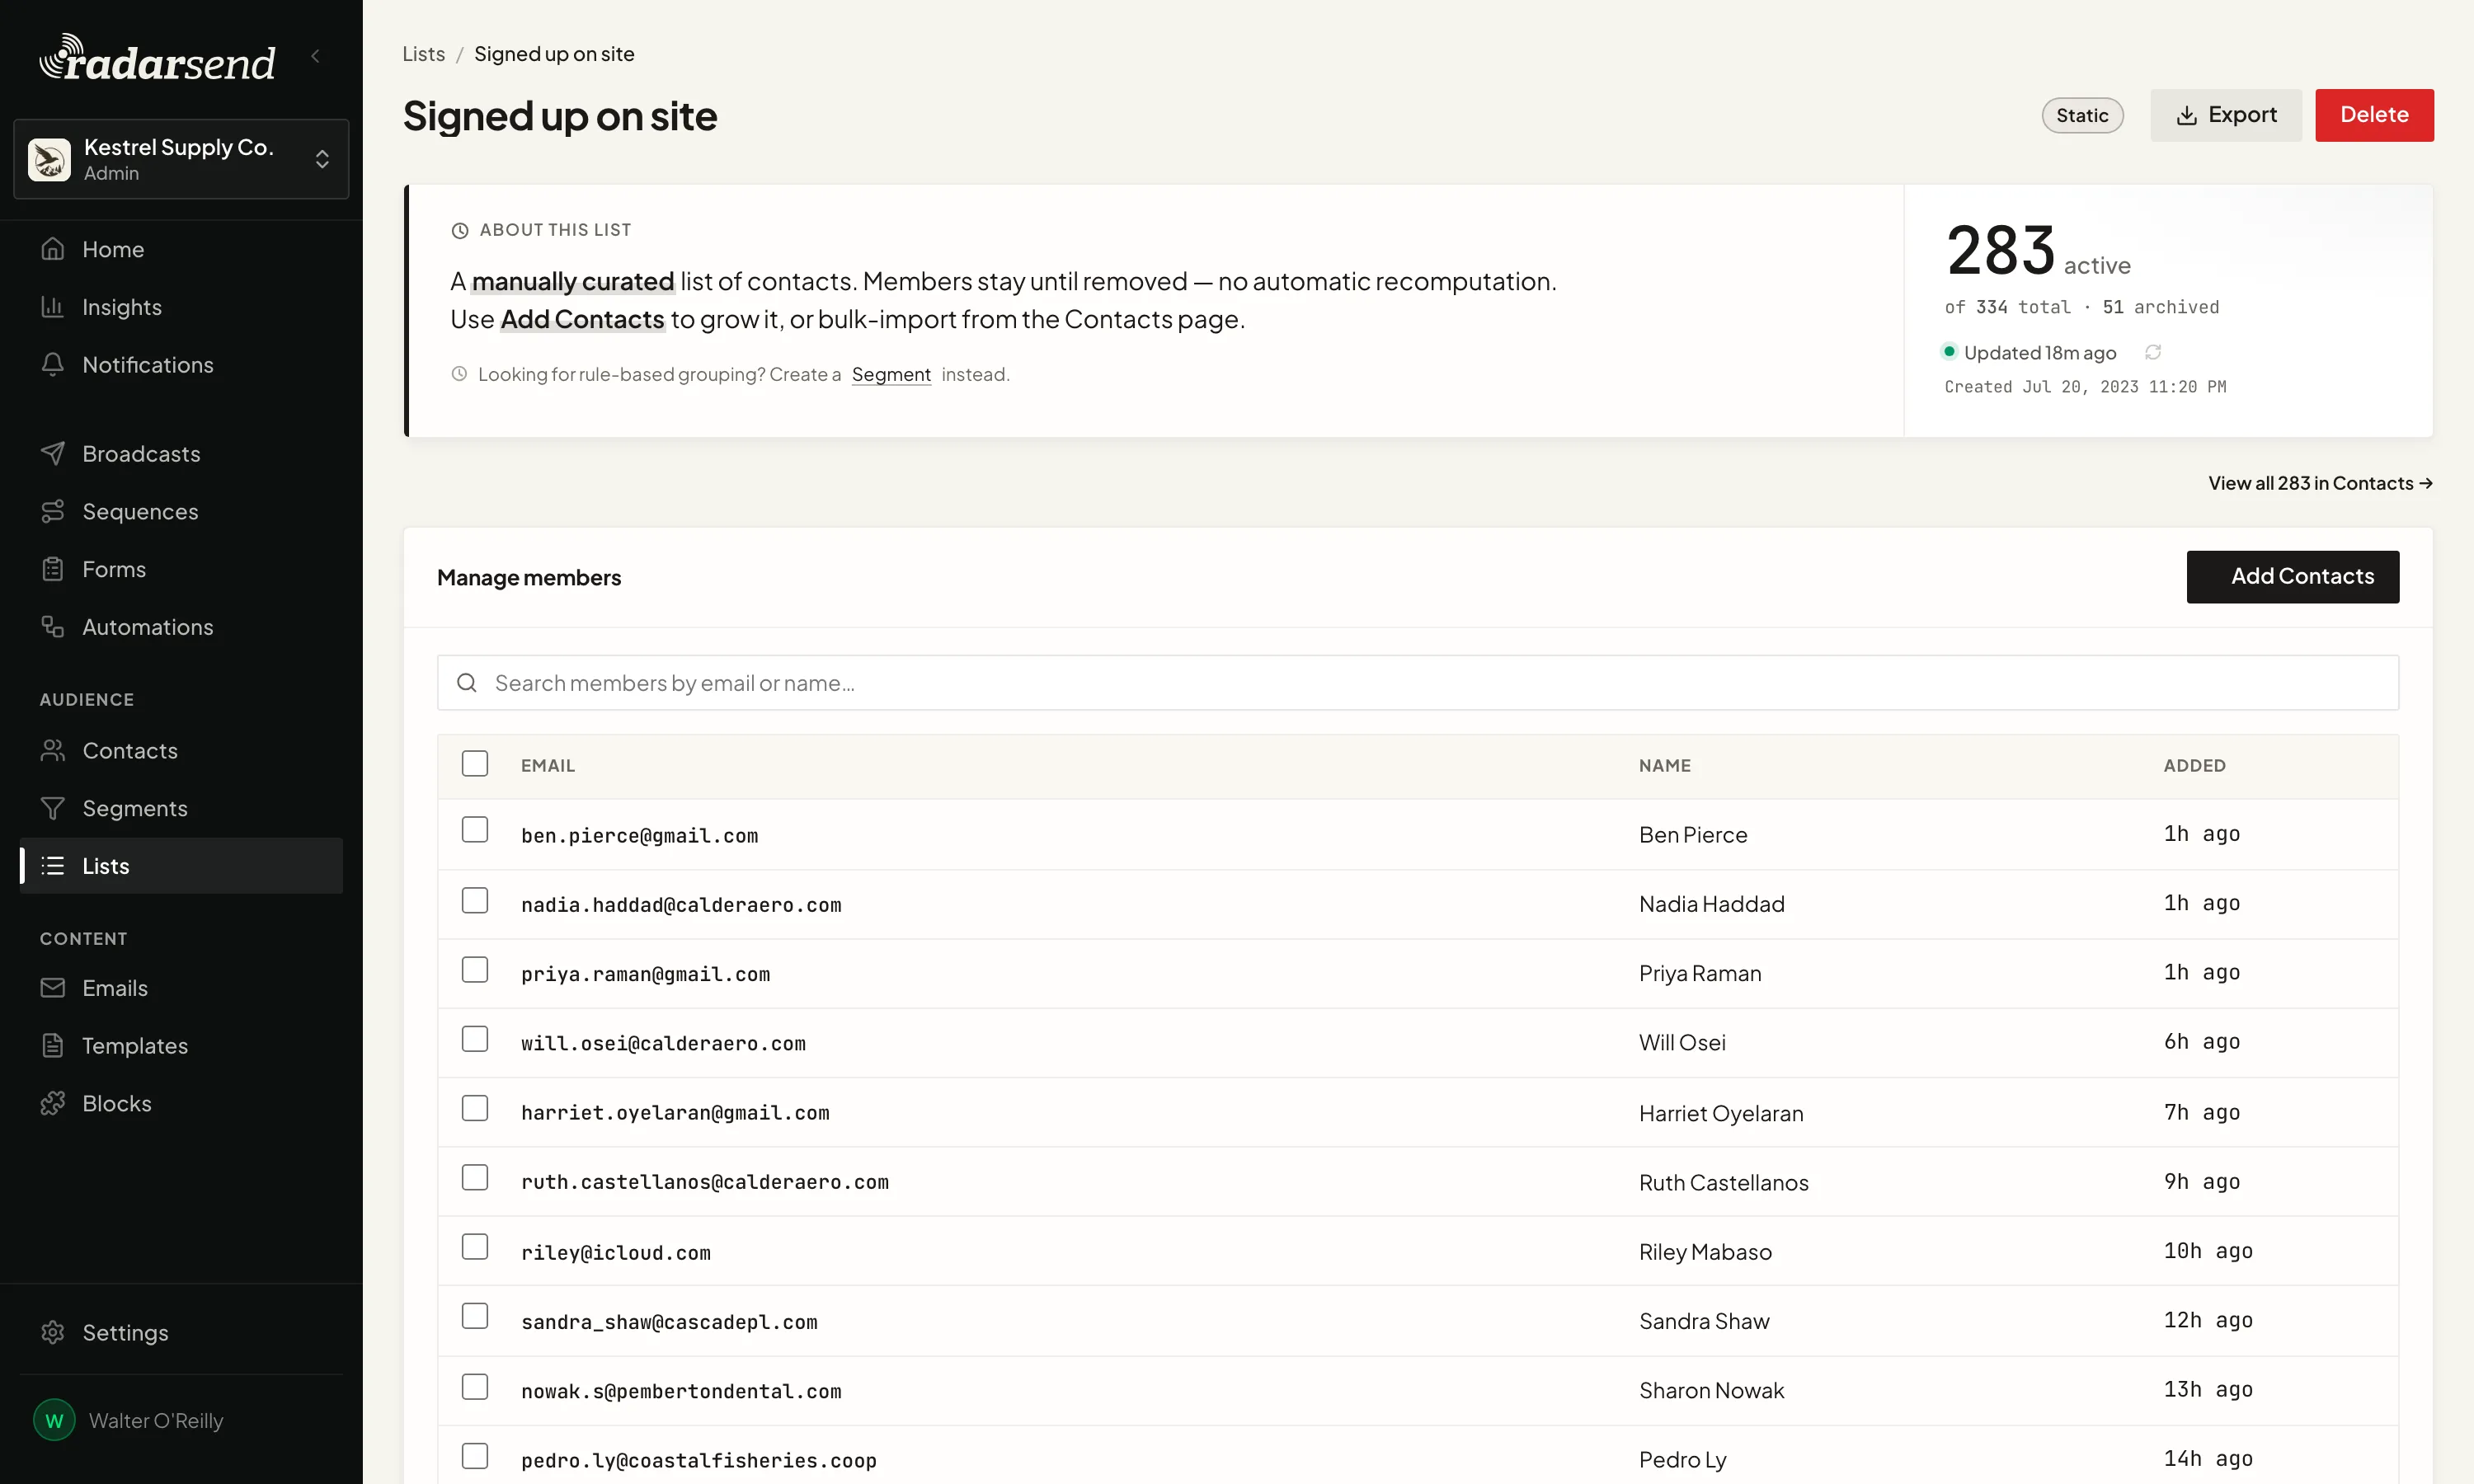Open the Kestrel Supply Co. workspace switcher
This screenshot has height=1484, width=2474.
tap(181, 159)
